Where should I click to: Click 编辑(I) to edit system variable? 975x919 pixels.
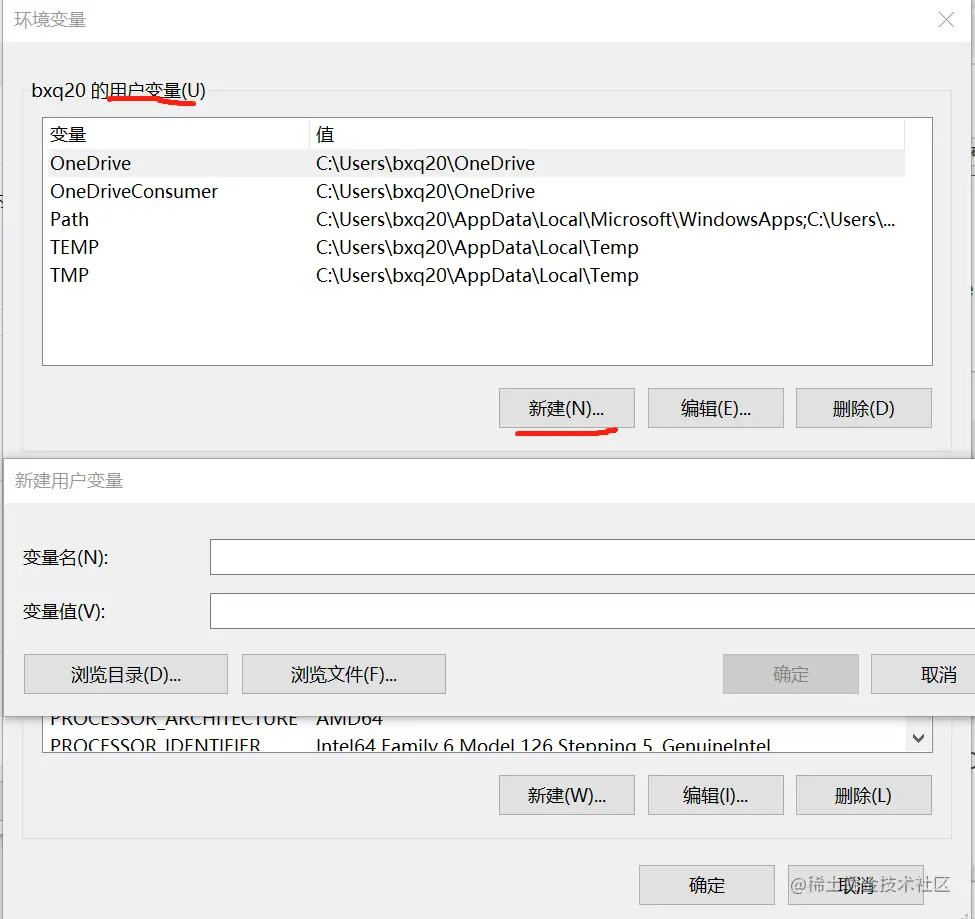715,794
